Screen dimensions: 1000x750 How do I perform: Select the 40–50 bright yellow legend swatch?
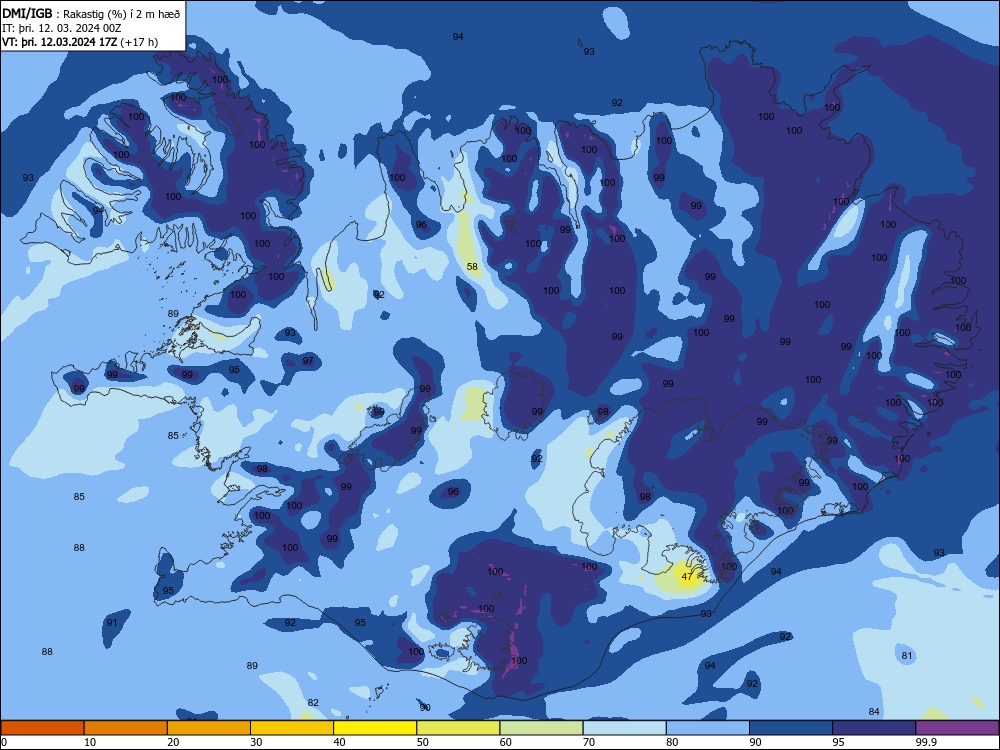tap(375, 728)
